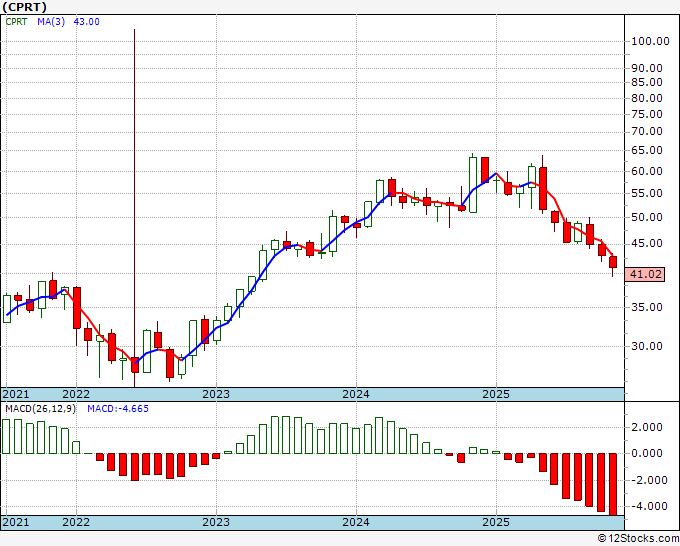Click the 2024 label on price chart axis

(x=356, y=394)
